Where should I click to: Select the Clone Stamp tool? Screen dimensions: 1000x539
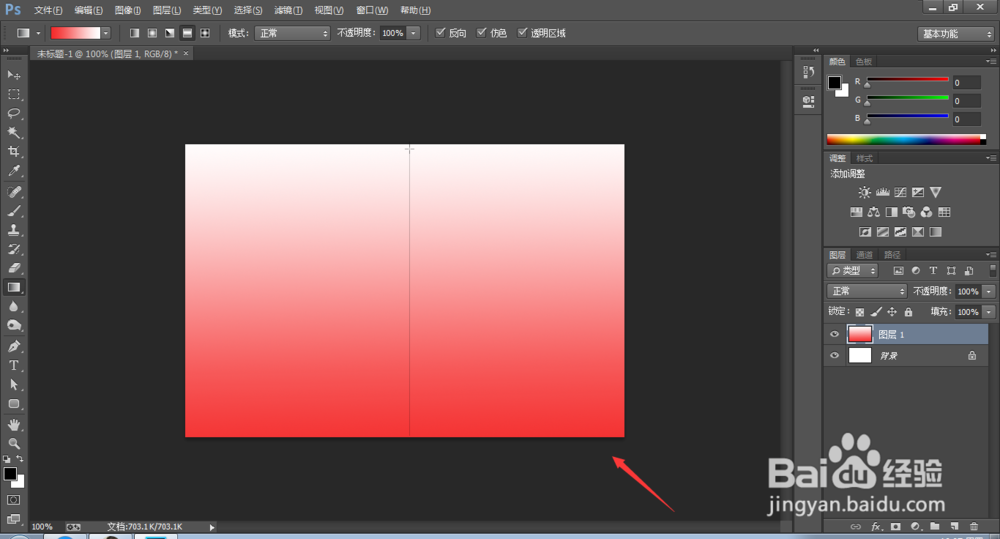pos(13,230)
